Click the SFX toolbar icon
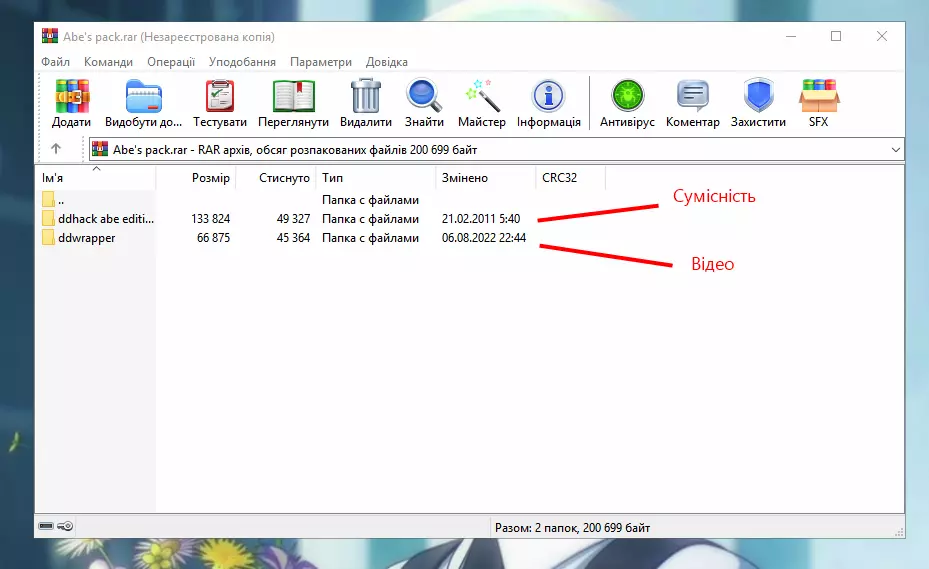Image resolution: width=929 pixels, height=569 pixels. (x=819, y=96)
